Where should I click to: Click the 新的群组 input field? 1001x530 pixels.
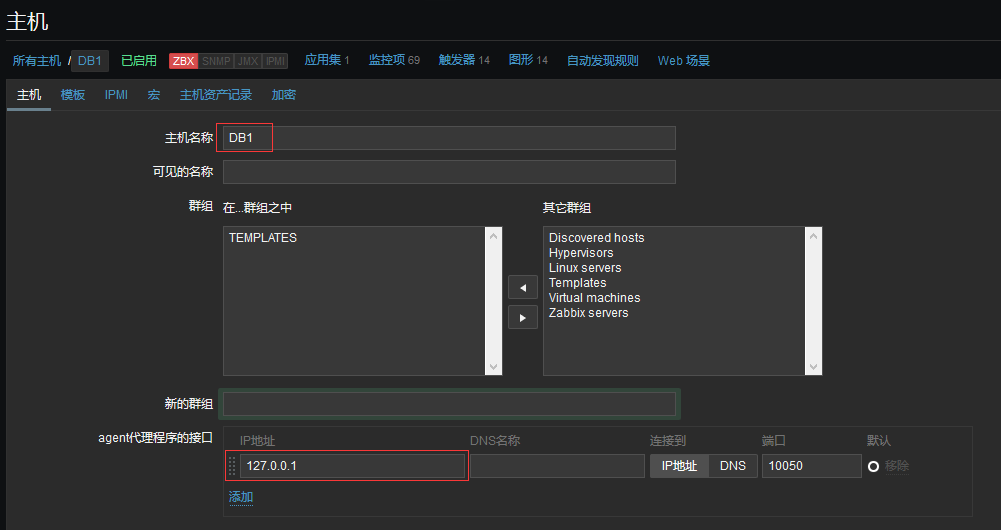click(449, 404)
